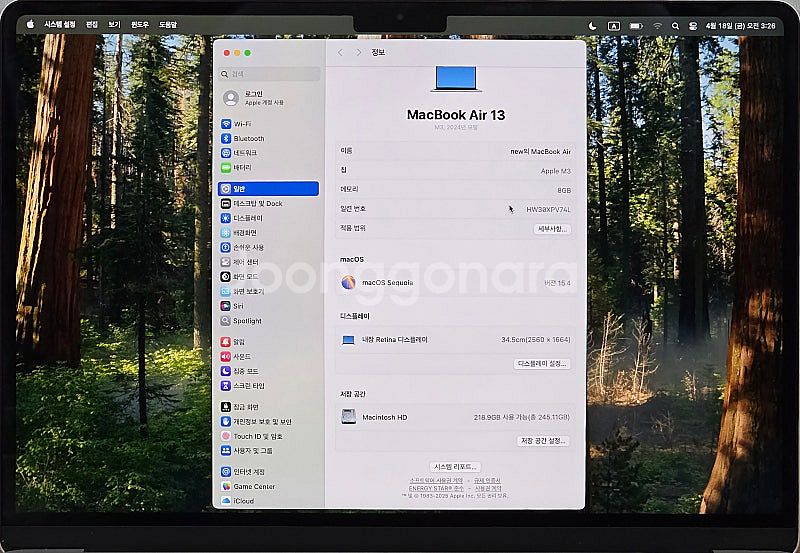
Task: Open the 윈도우 (Window) menu
Action: tap(140, 24)
